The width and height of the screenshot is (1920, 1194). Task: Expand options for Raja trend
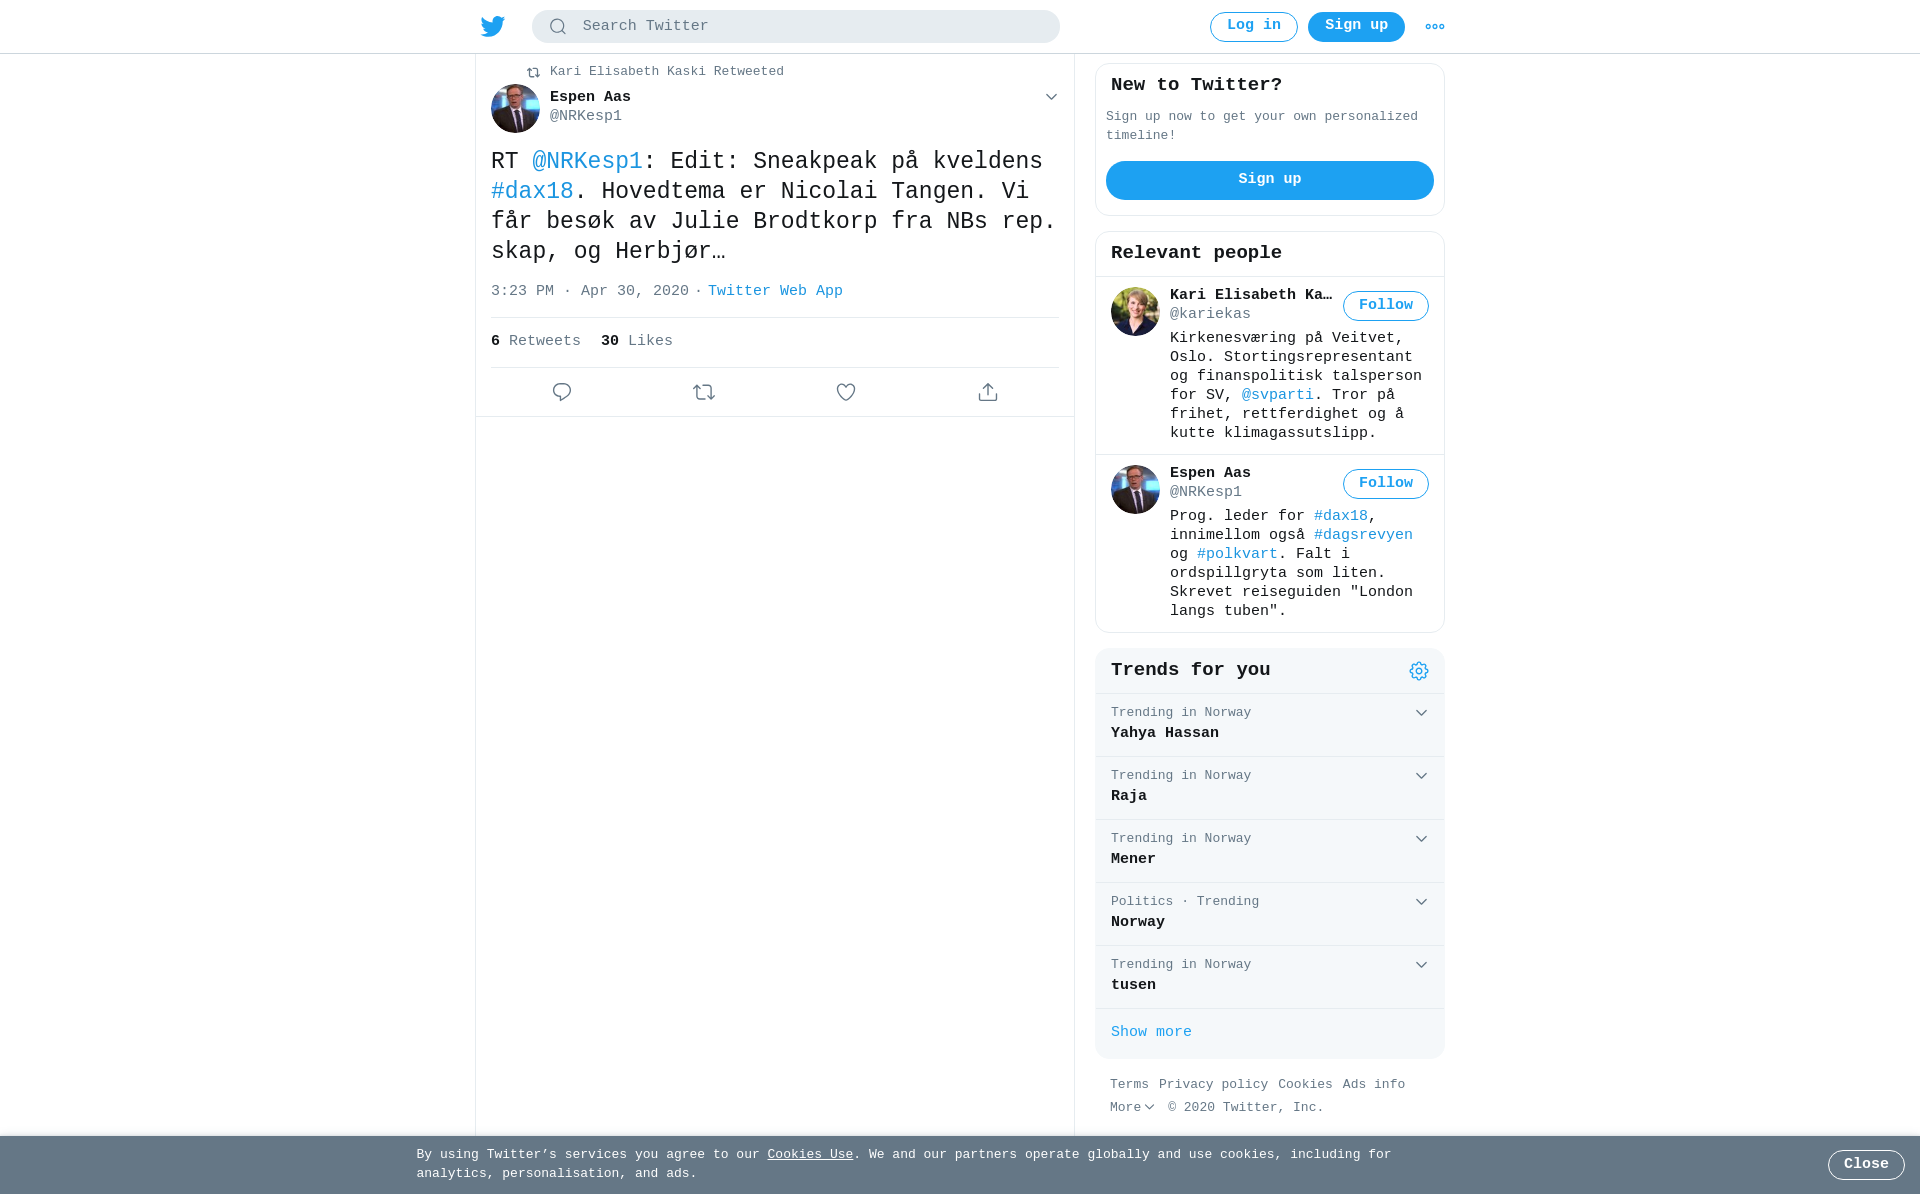pos(1421,776)
